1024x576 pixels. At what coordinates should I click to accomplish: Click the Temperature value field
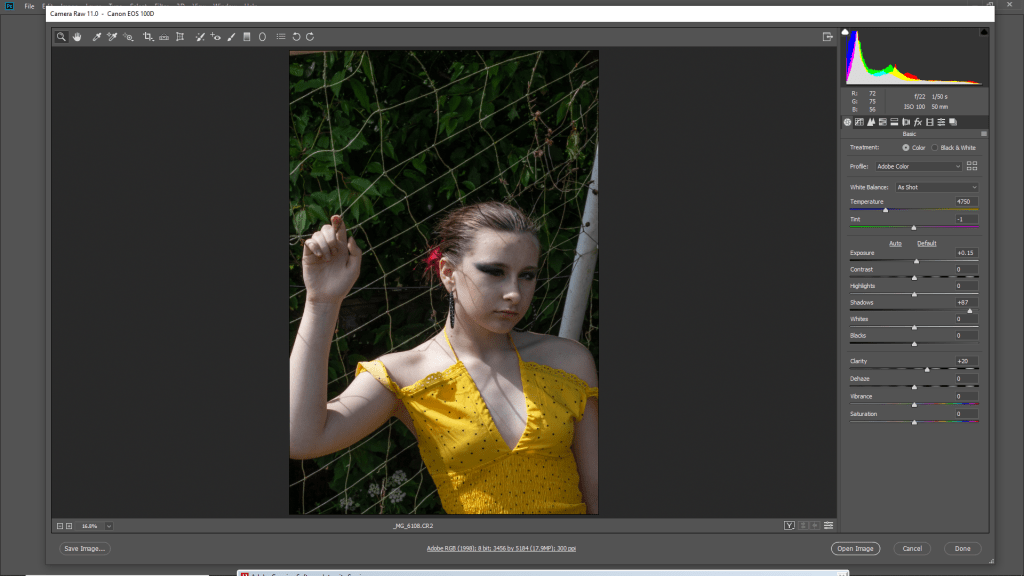click(x=965, y=202)
